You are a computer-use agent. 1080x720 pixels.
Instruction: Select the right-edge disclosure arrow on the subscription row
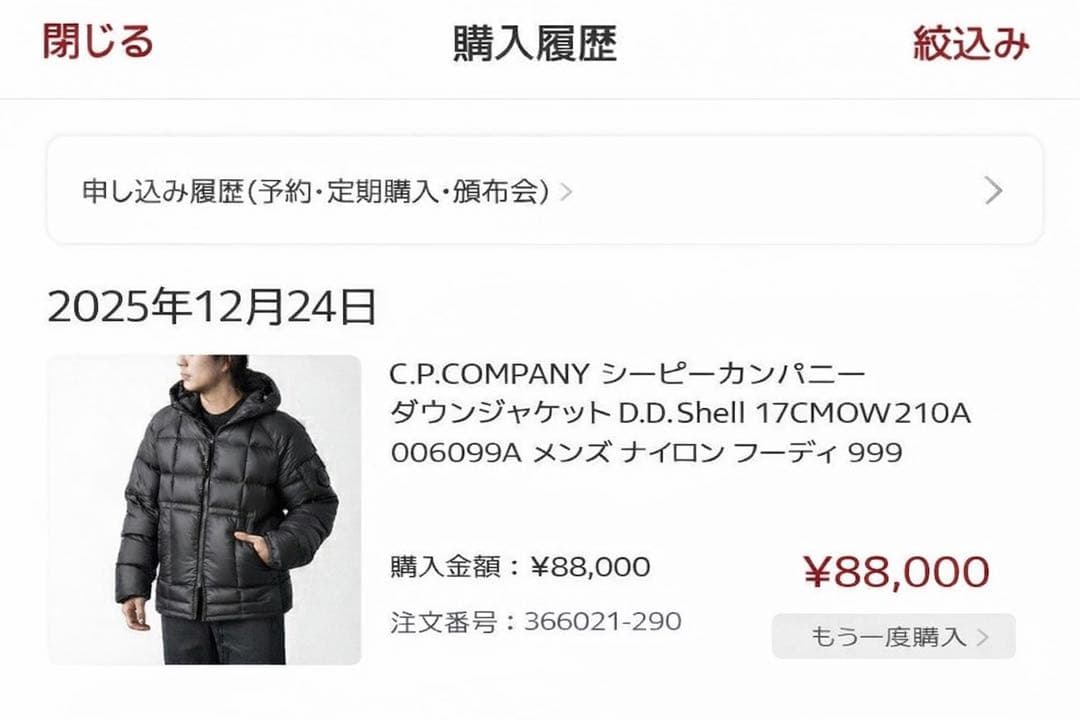pyautogui.click(x=992, y=190)
